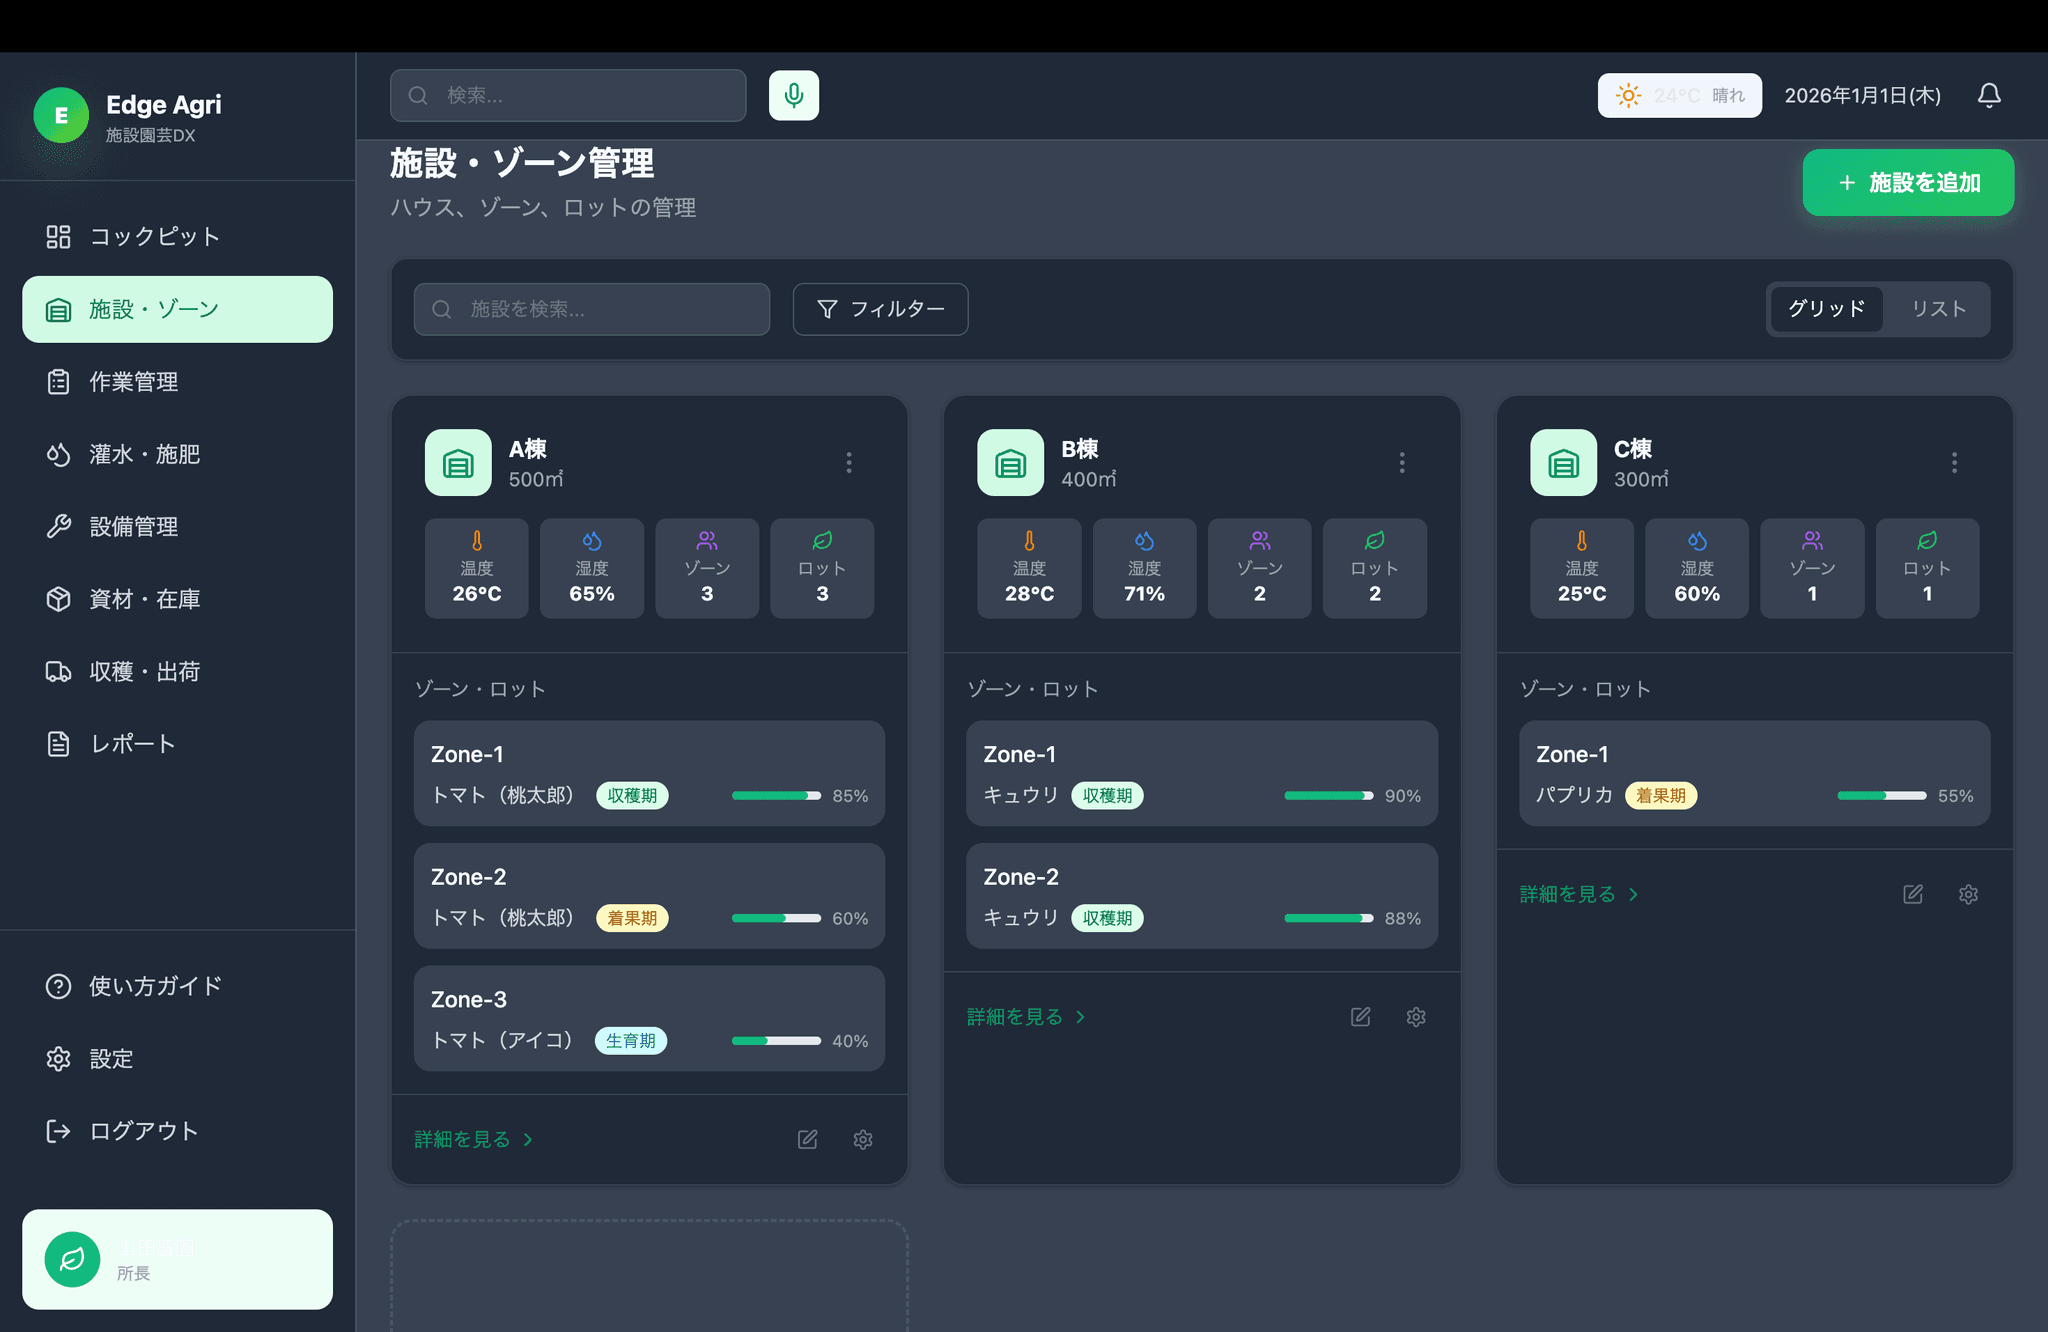This screenshot has width=2048, height=1332.
Task: Switch to リスト view
Action: (1938, 309)
